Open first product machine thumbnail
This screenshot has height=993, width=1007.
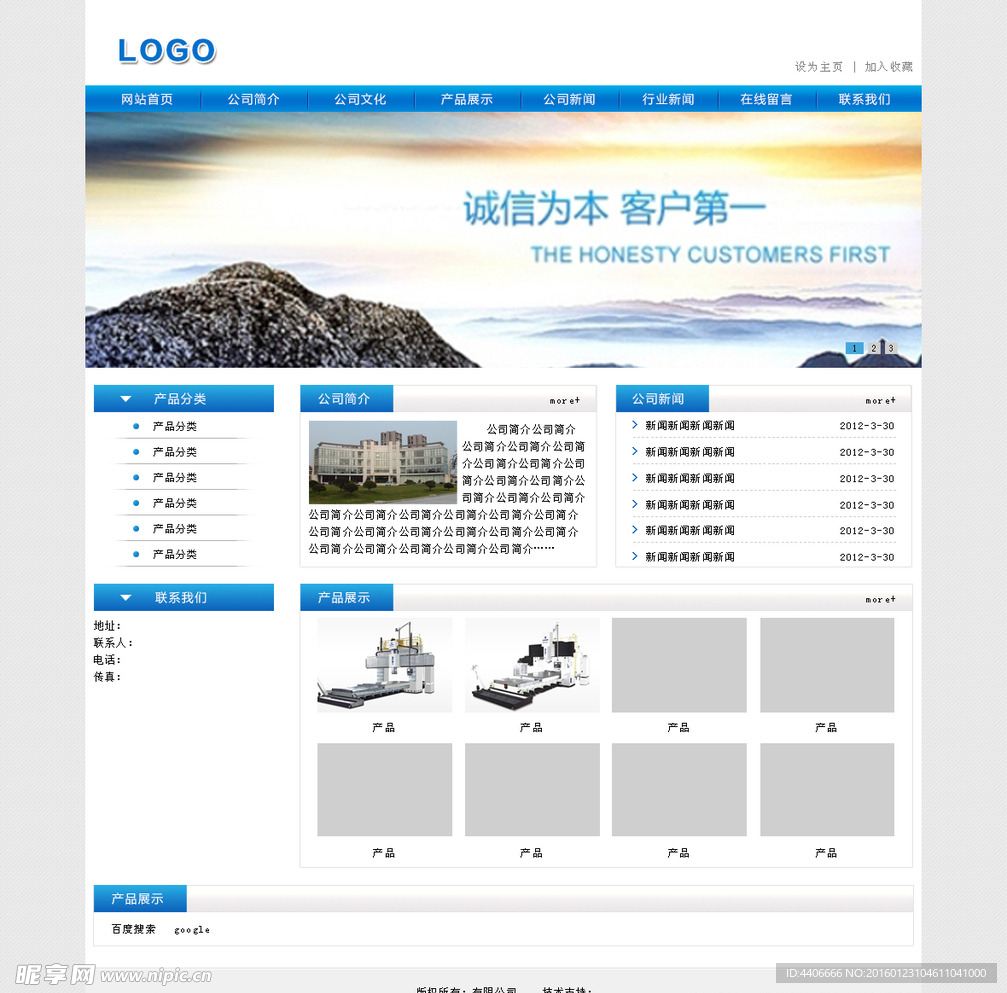pos(385,665)
